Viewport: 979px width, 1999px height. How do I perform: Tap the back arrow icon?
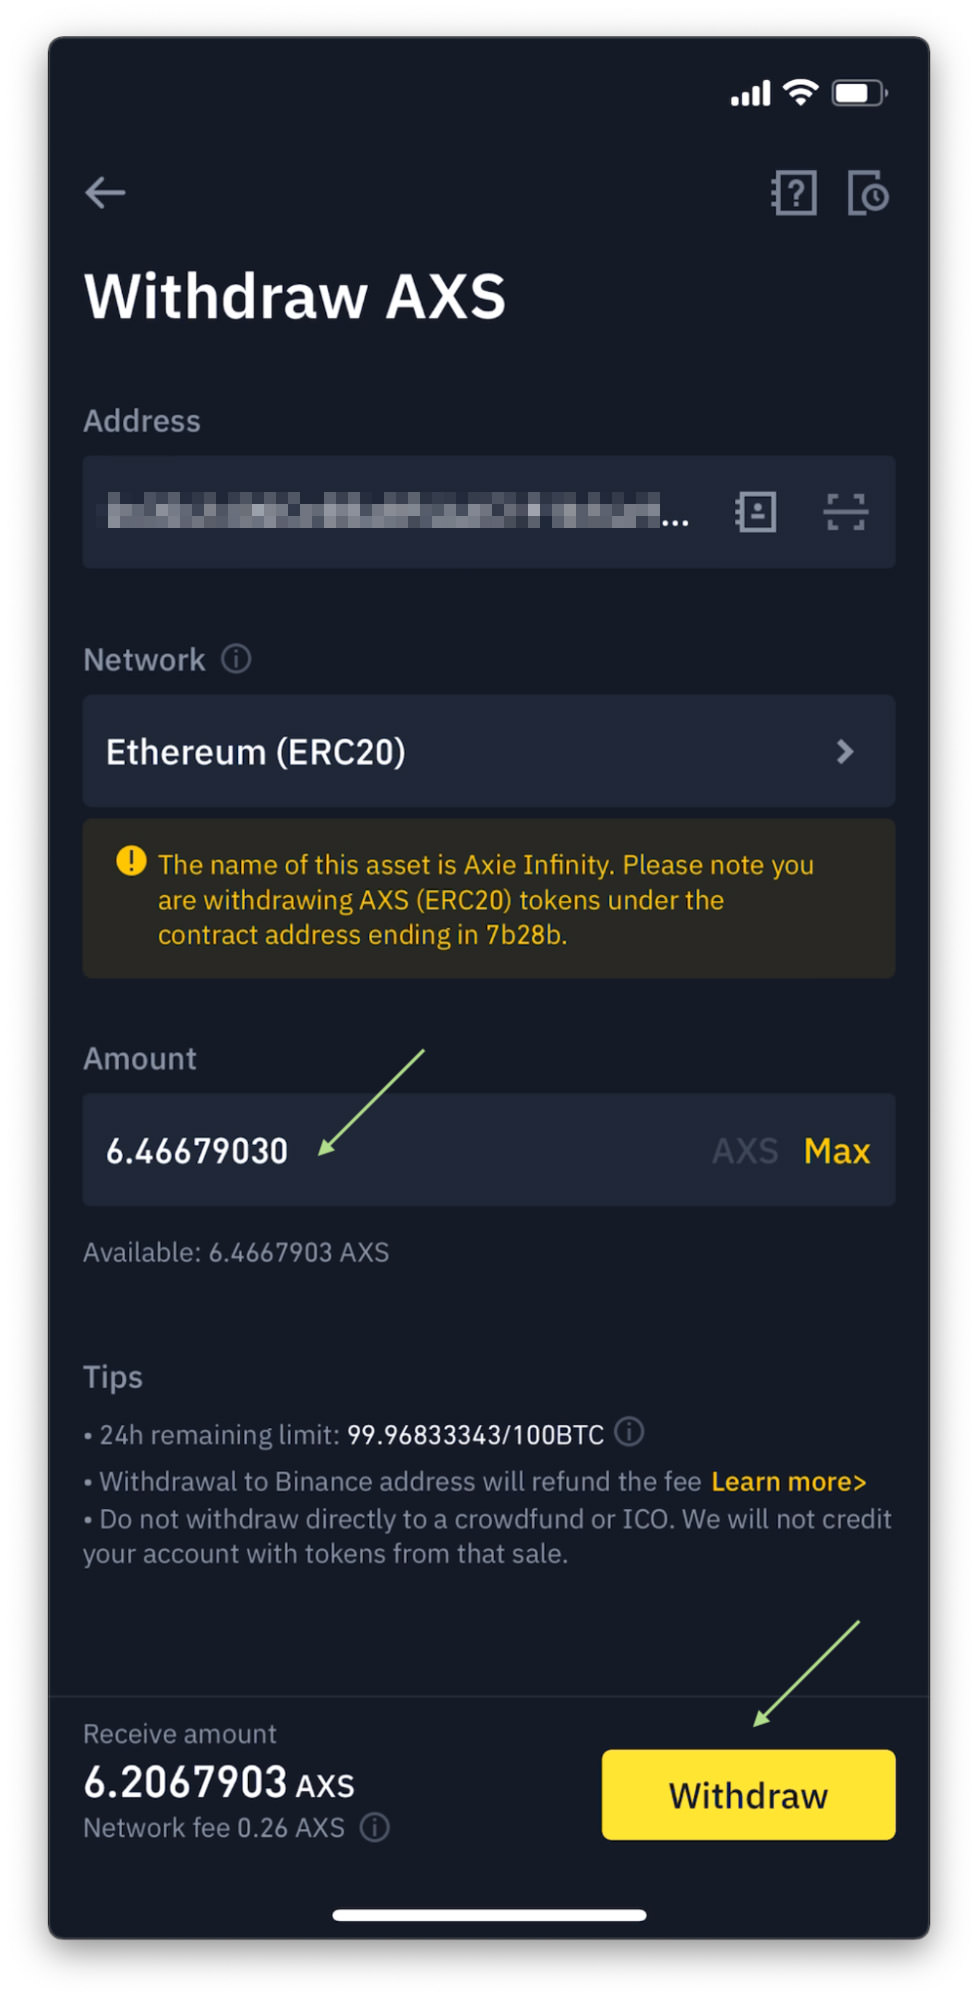click(105, 192)
